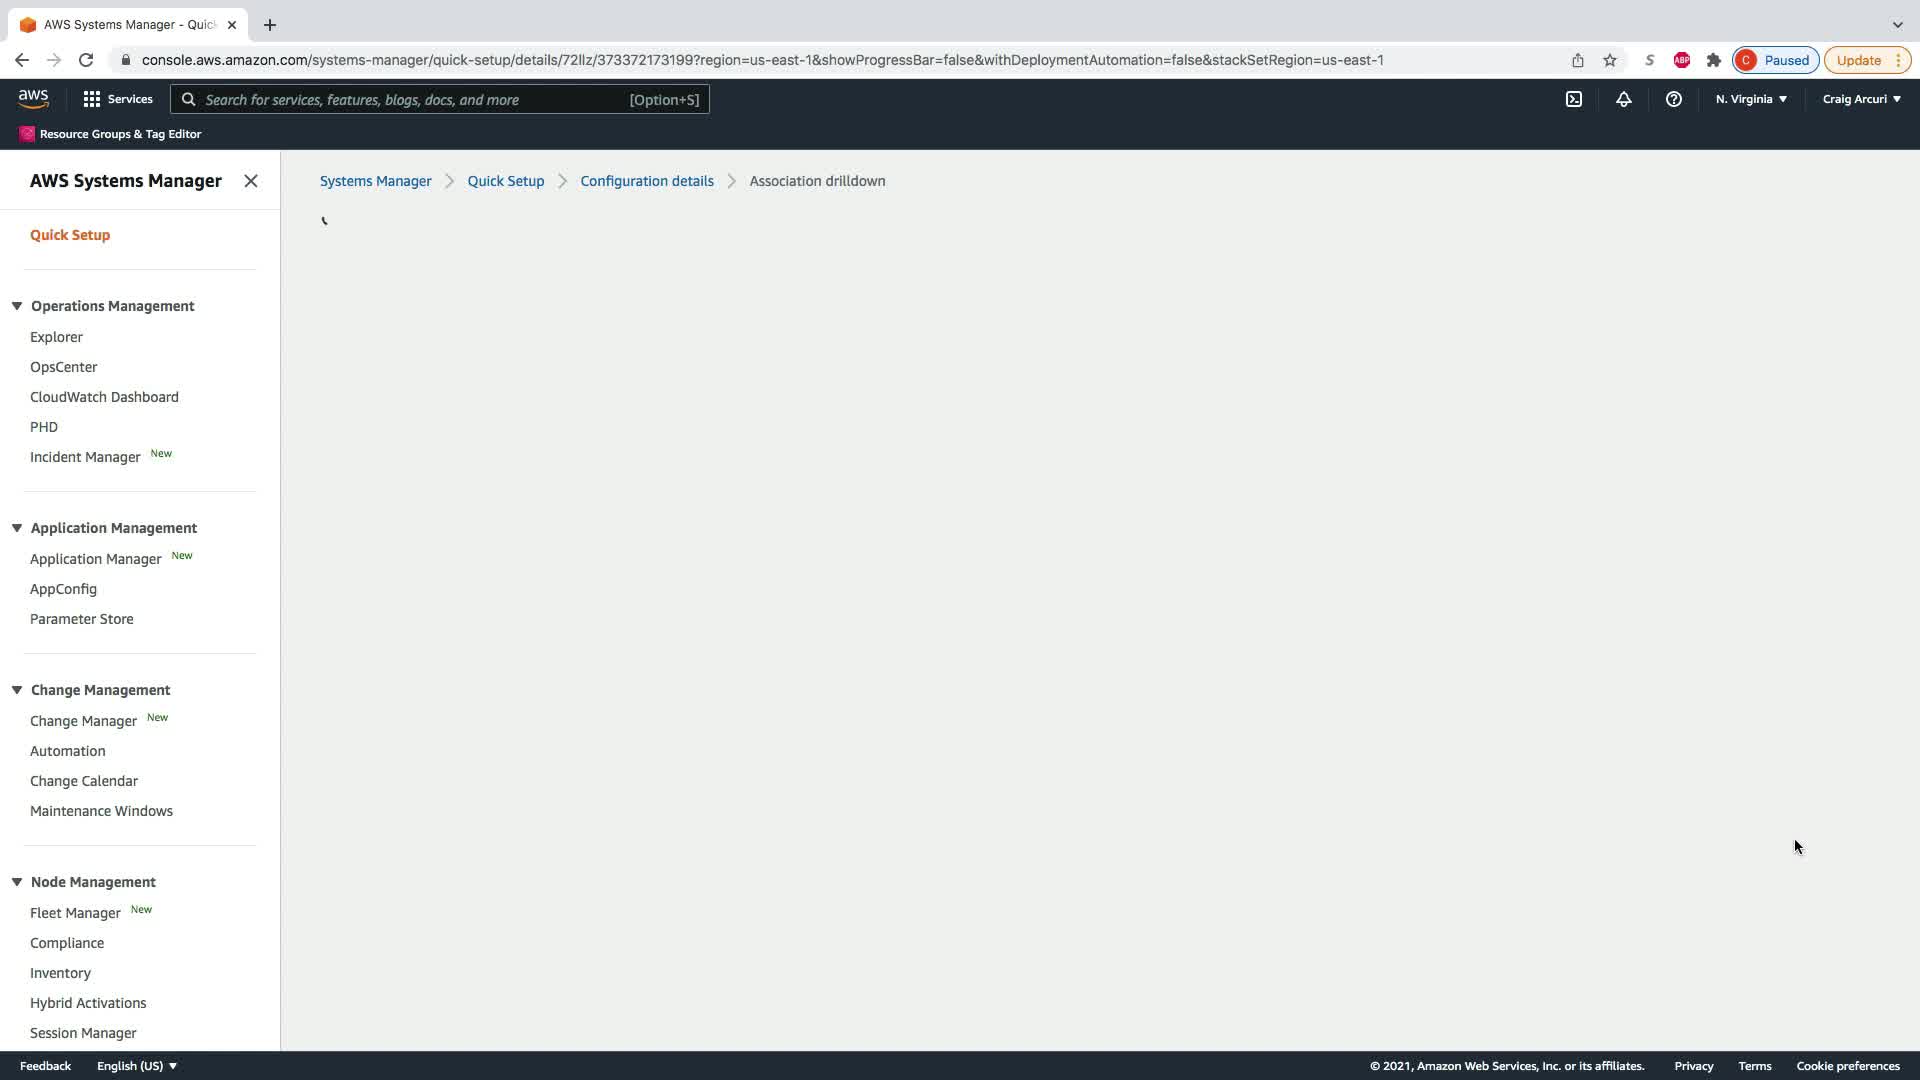Open Parameter Store in sidebar
The image size is (1920, 1080).
click(x=82, y=619)
